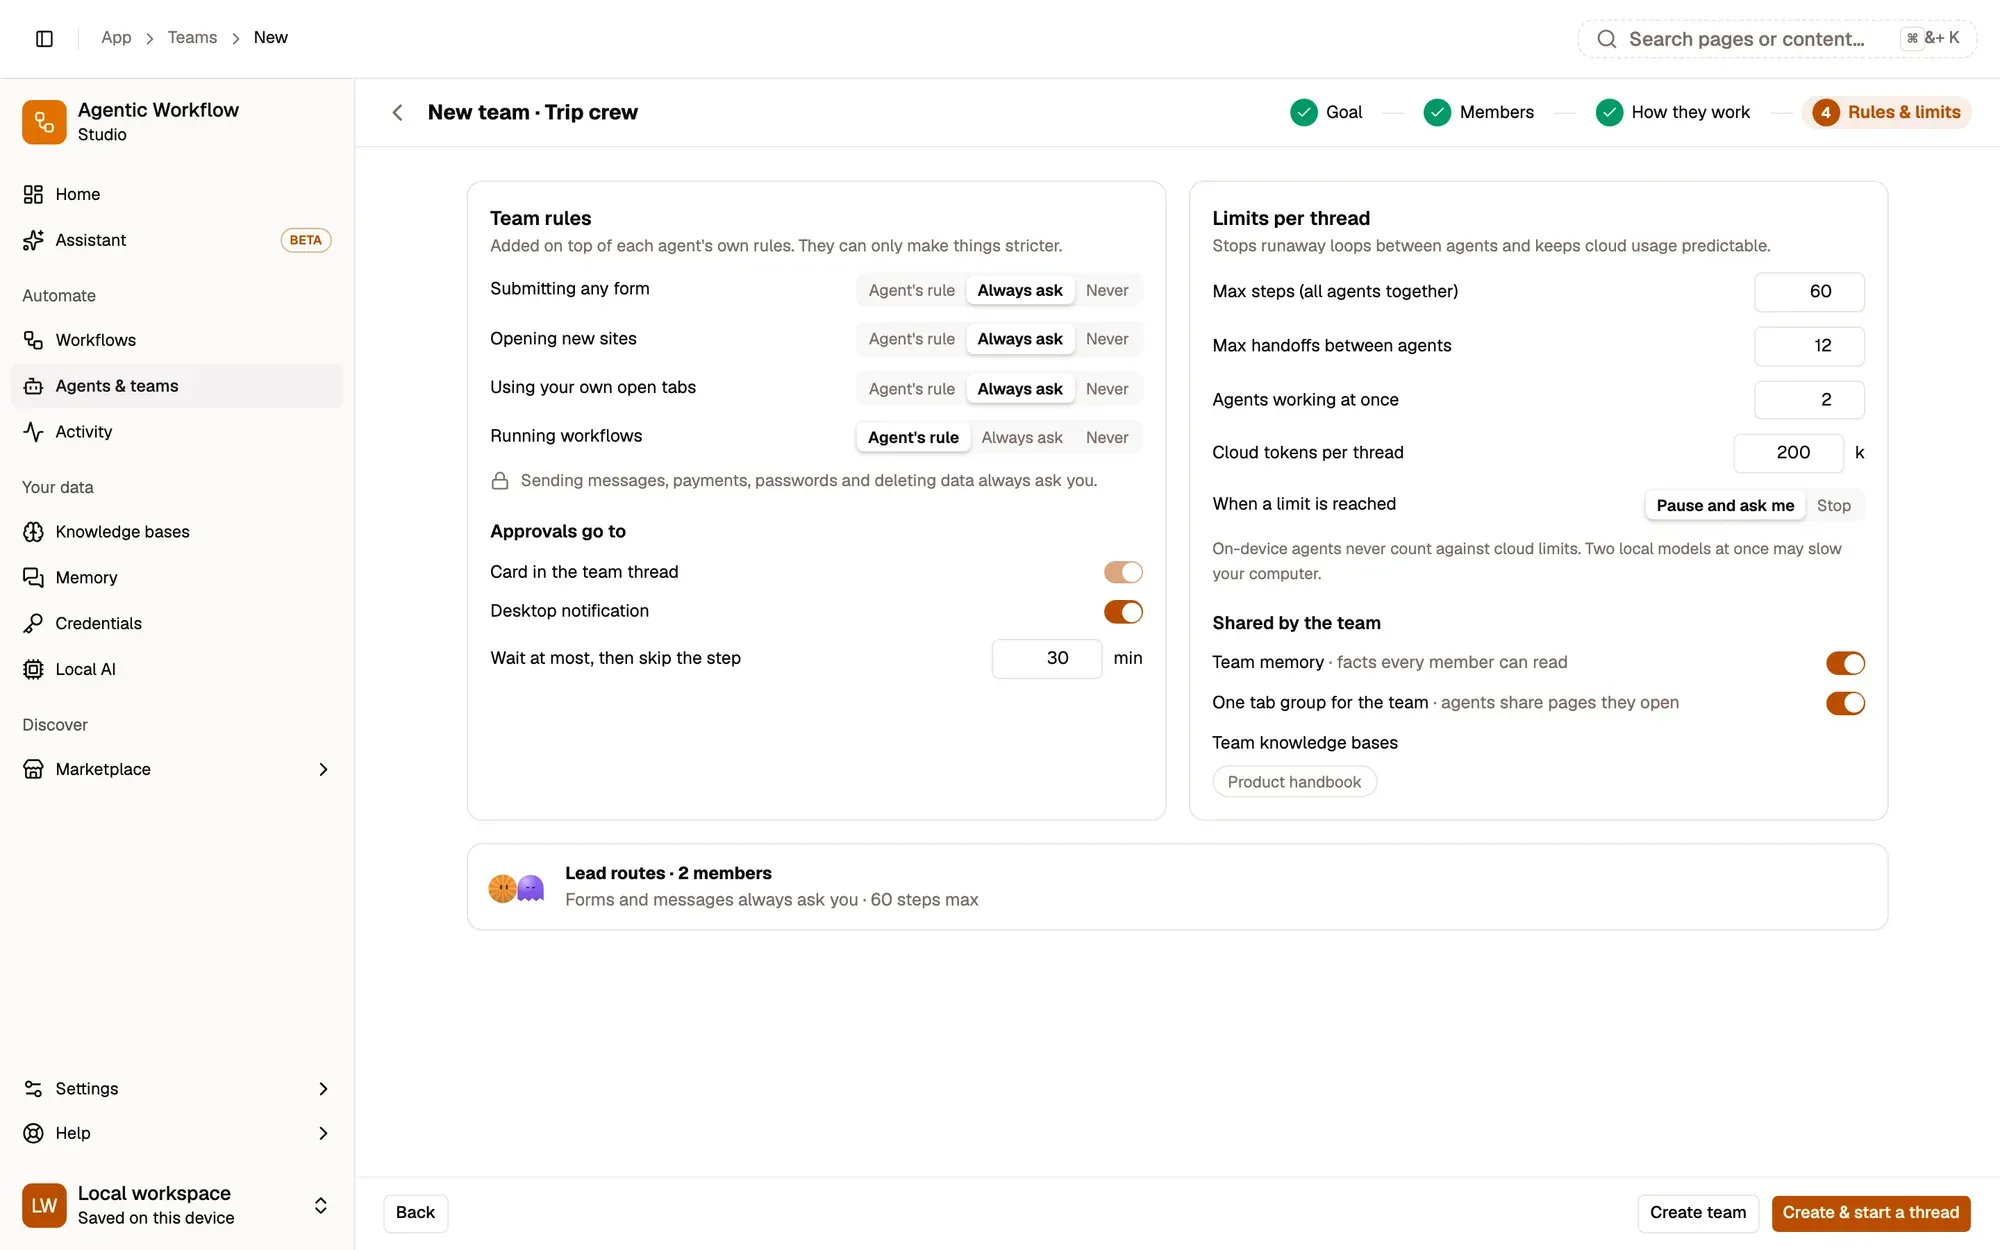
Task: Toggle the sidebar panel icon
Action: coord(44,38)
